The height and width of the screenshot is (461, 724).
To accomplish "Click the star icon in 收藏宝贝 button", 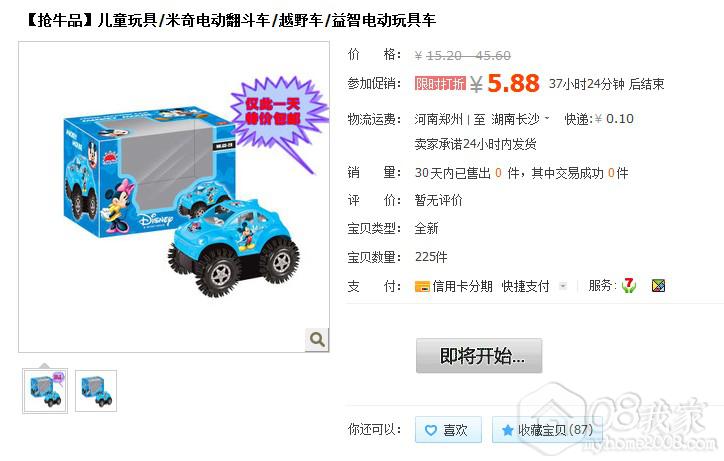I will click(x=507, y=431).
